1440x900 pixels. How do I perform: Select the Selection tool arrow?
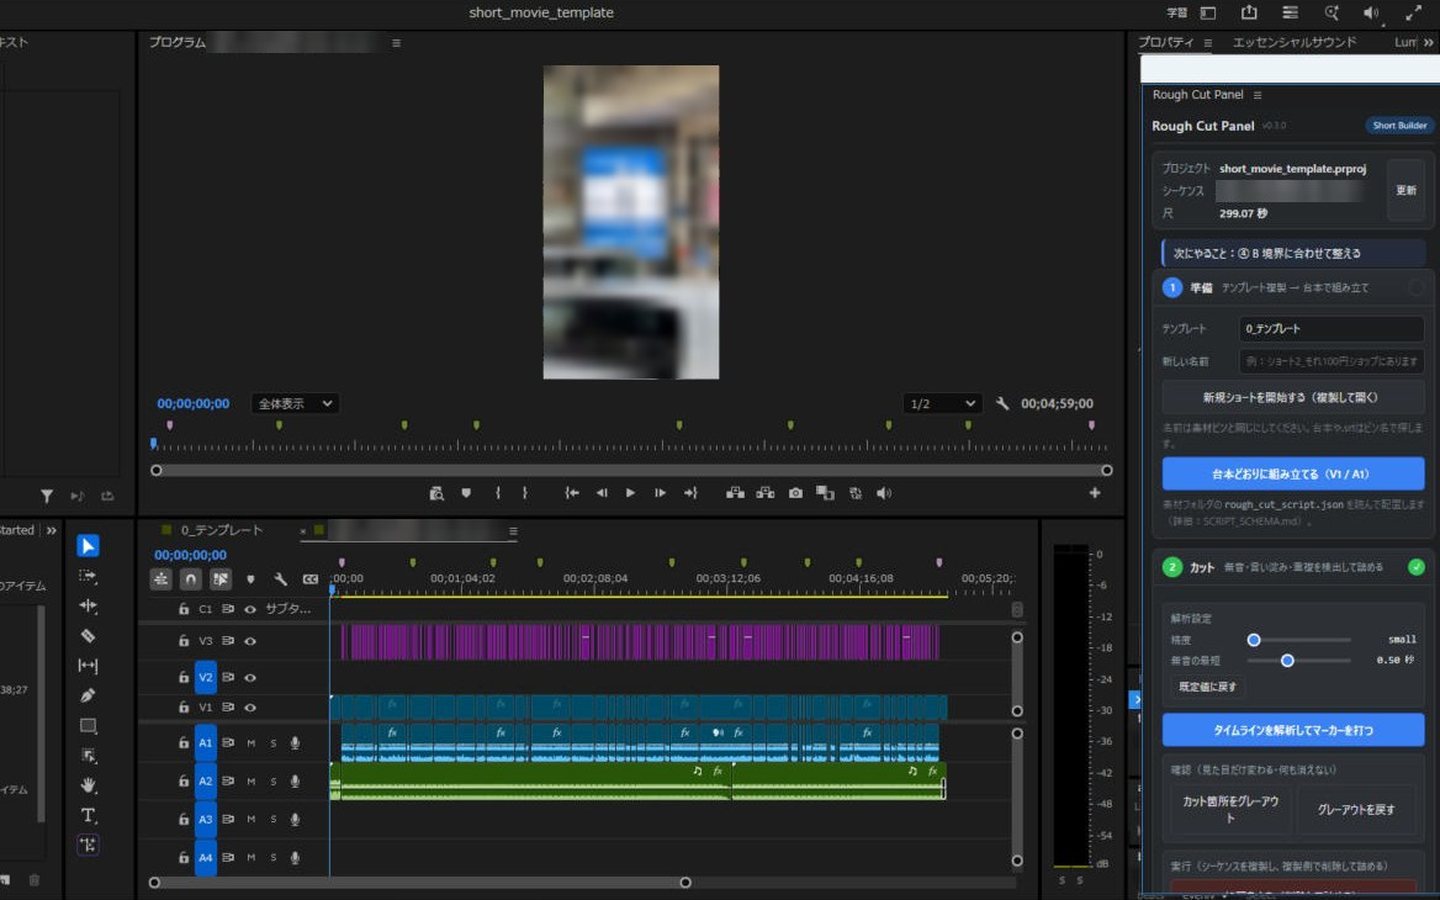point(88,546)
